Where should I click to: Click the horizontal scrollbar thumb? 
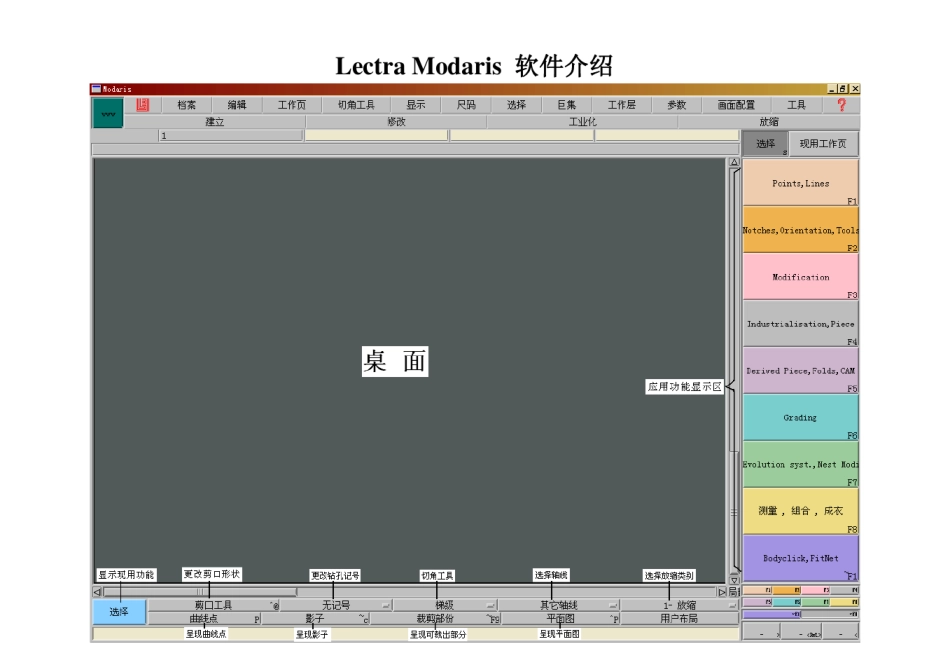point(200,591)
